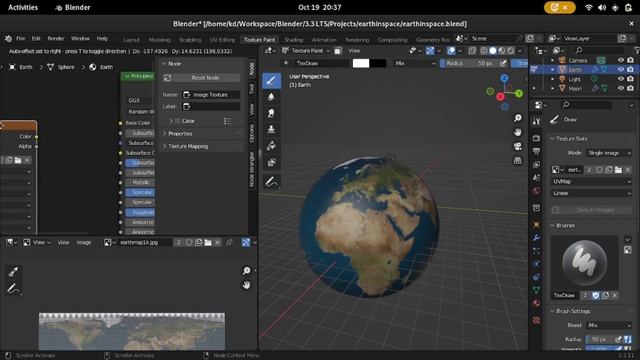Hide Moon in viewport via eye icon
The image size is (640, 360).
pyautogui.click(x=621, y=88)
